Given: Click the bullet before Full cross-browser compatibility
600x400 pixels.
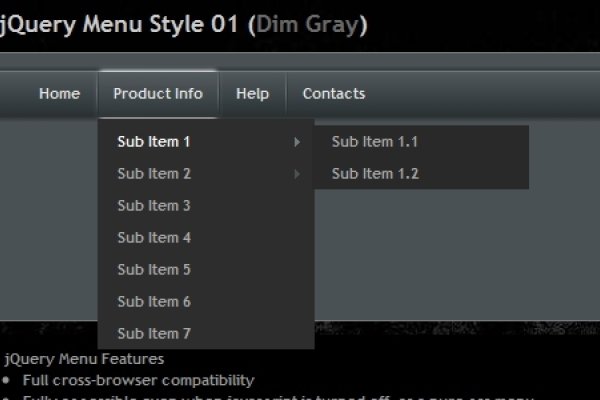Looking at the screenshot, I should click(x=7, y=381).
